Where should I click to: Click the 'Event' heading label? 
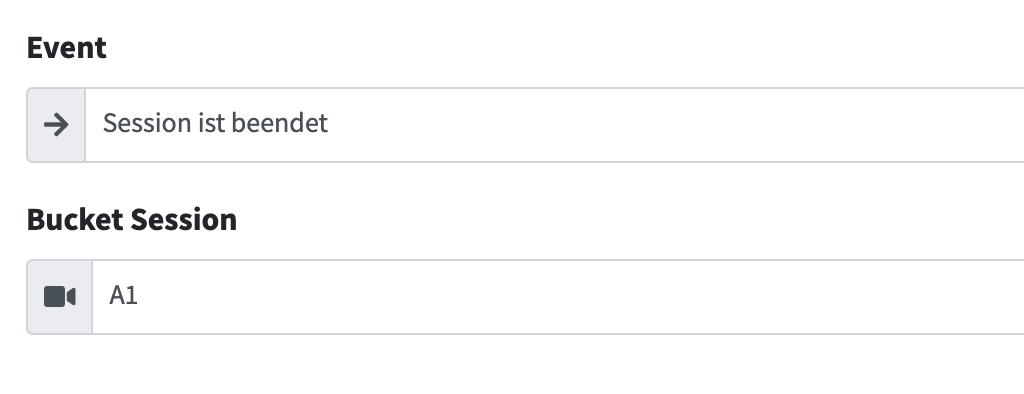point(67,48)
